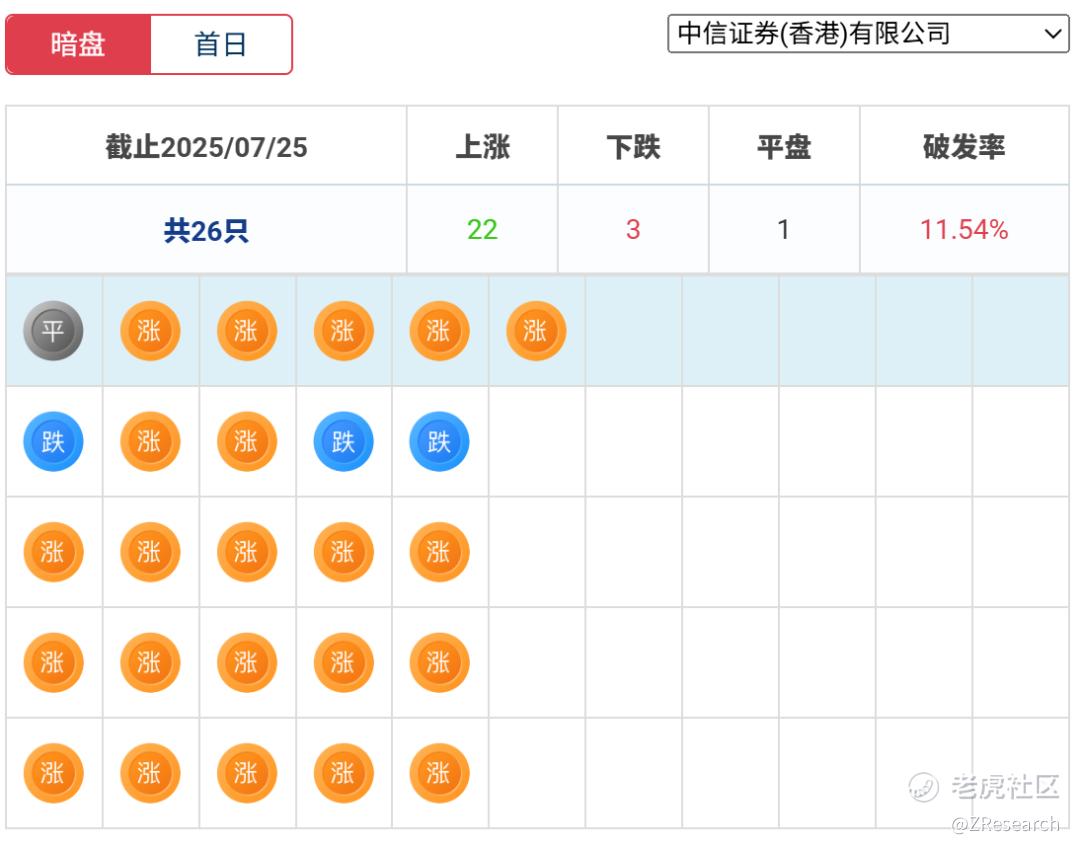Click the 平盘 column header
The width and height of the screenshot is (1080, 849).
[784, 147]
